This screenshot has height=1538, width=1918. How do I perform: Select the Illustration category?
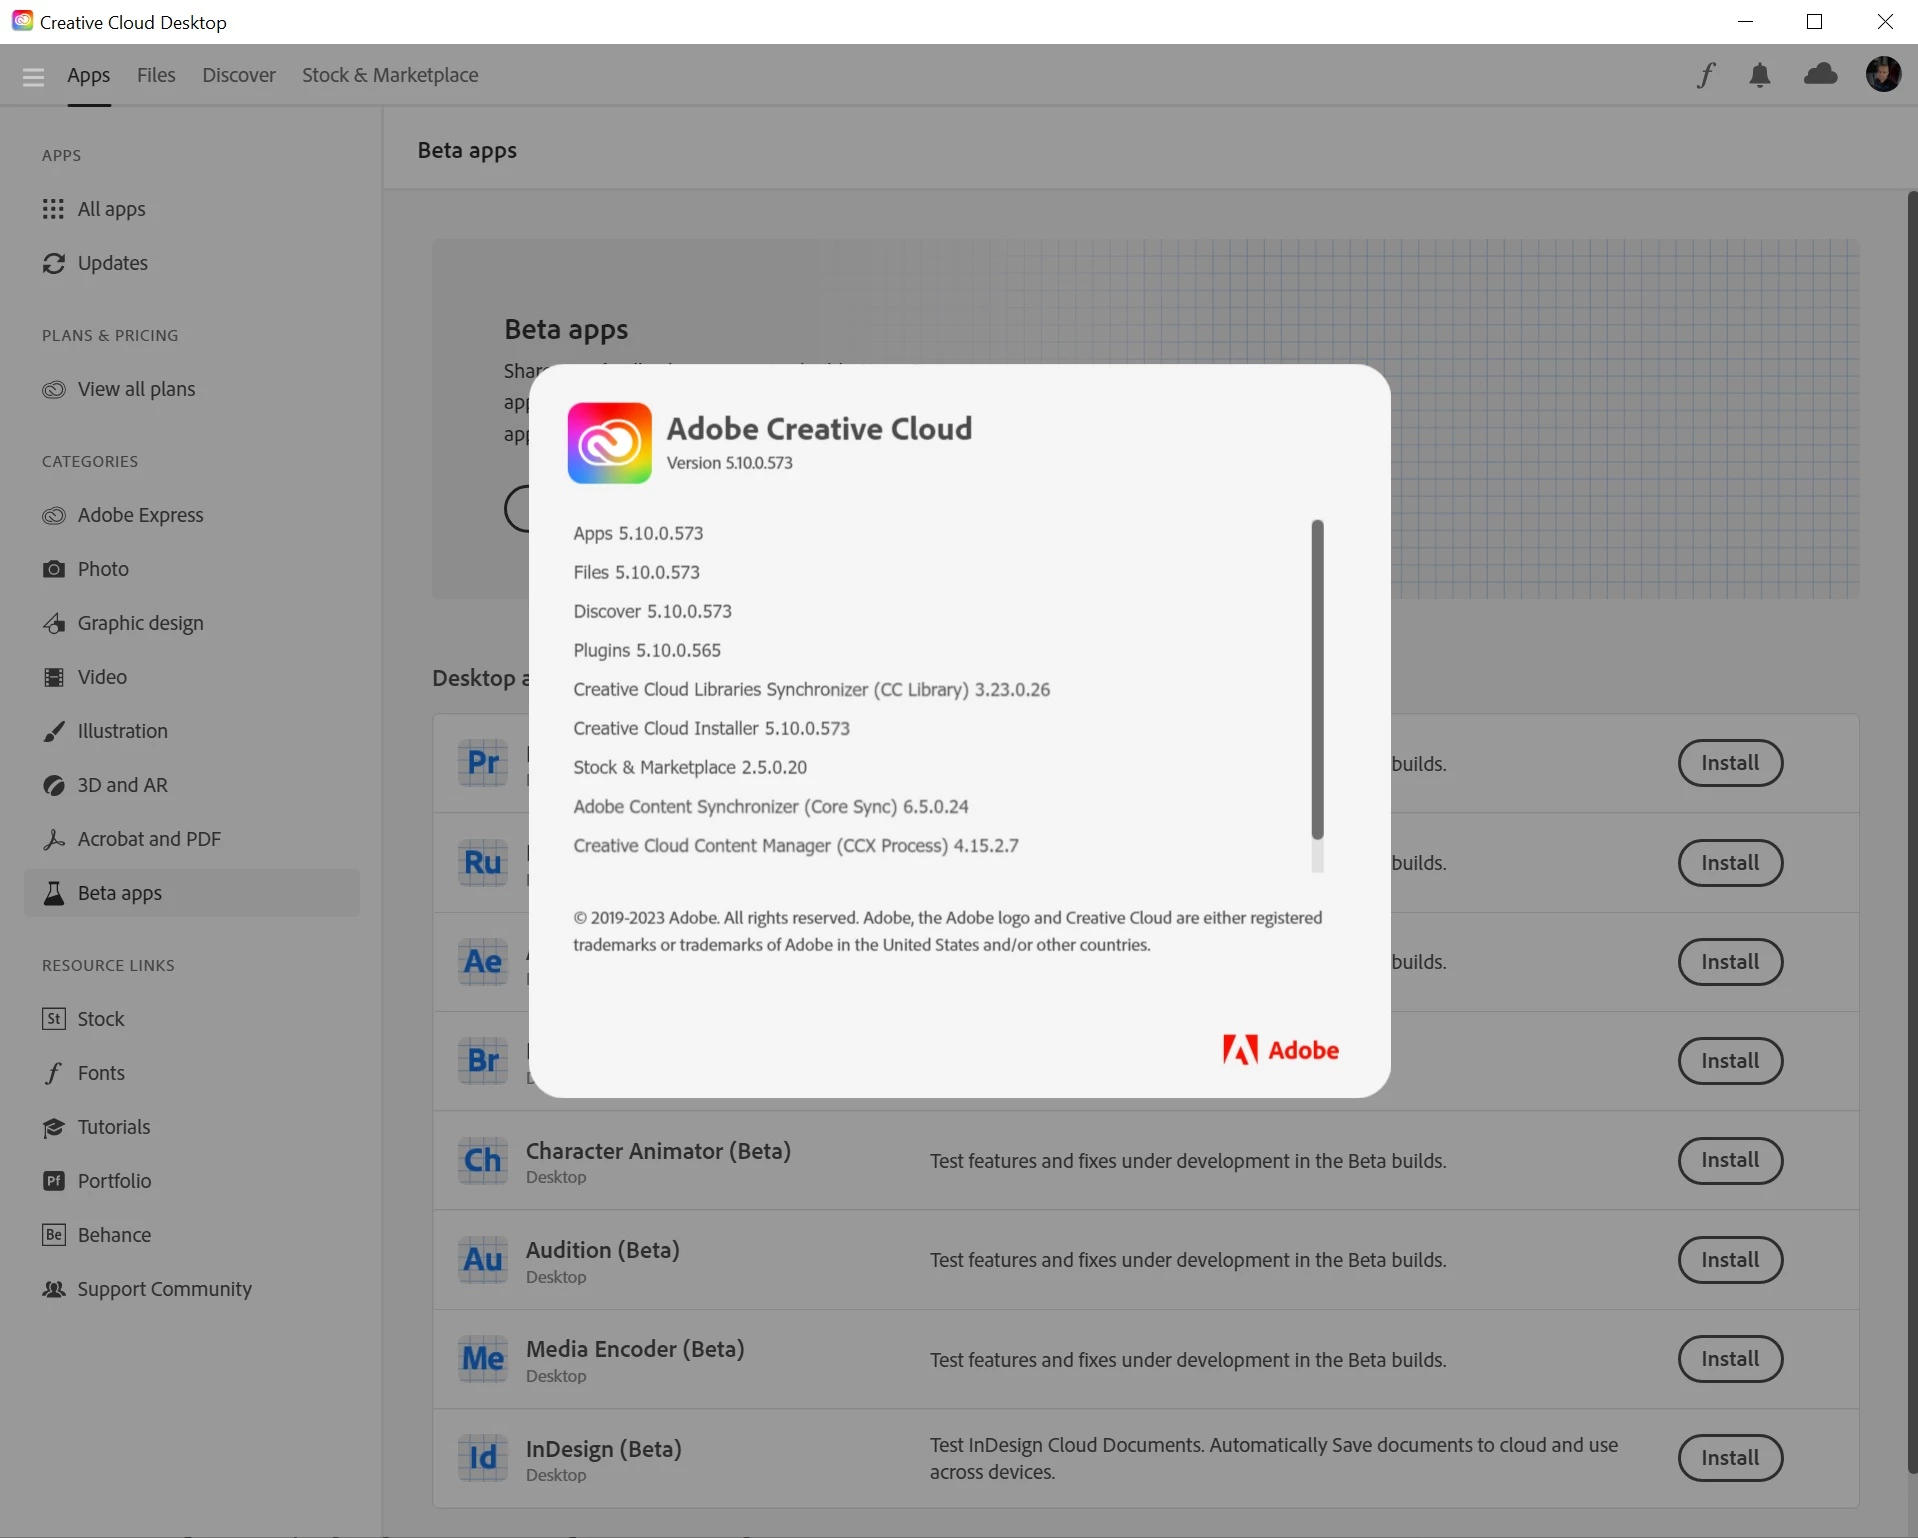click(192, 731)
